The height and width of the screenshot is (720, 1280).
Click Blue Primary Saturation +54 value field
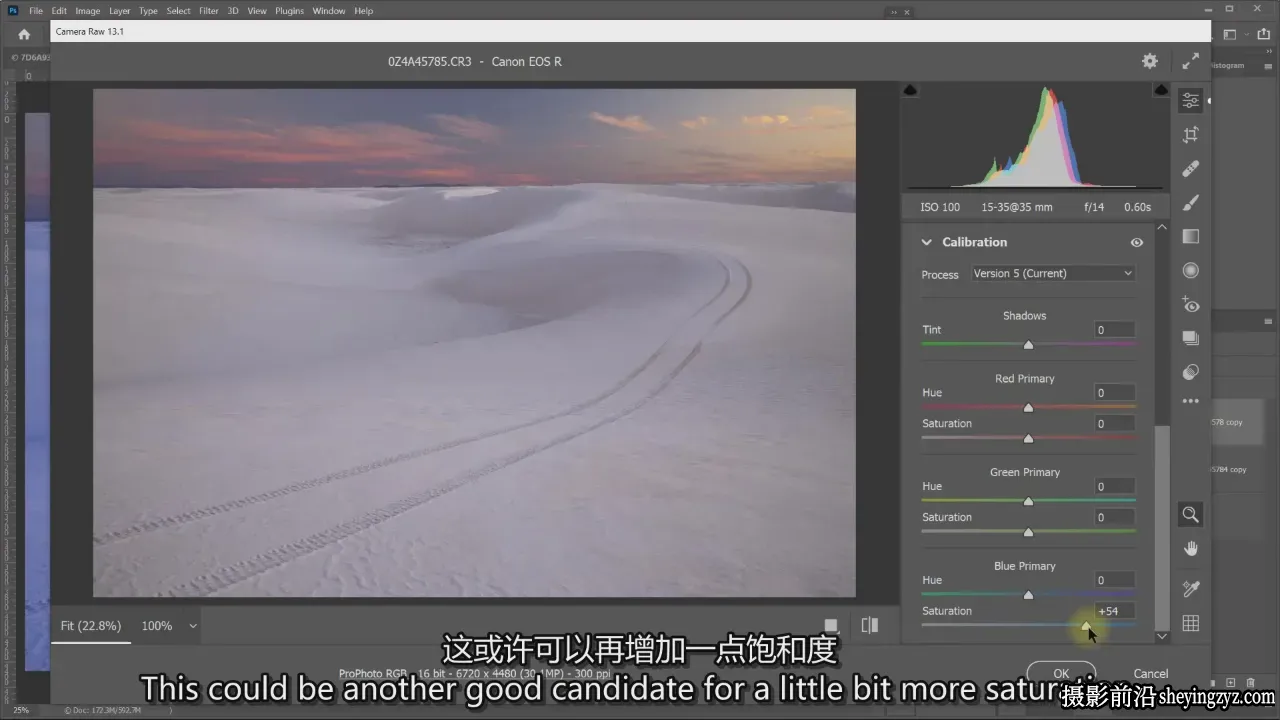[x=1114, y=611]
